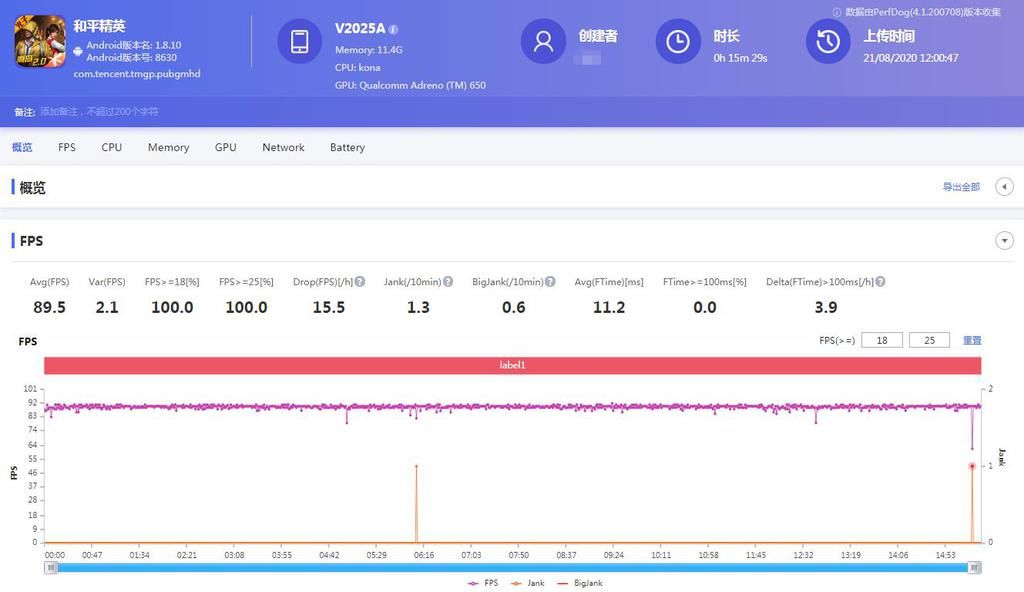Image resolution: width=1024 pixels, height=592 pixels.
Task: Click the phone device icon
Action: pyautogui.click(x=299, y=41)
